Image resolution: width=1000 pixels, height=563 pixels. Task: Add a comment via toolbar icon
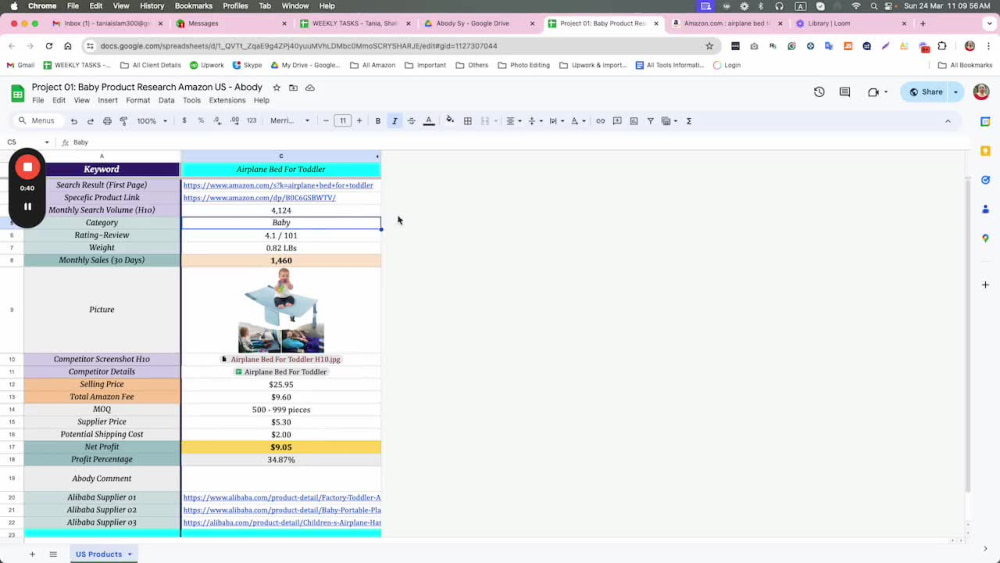pyautogui.click(x=617, y=121)
